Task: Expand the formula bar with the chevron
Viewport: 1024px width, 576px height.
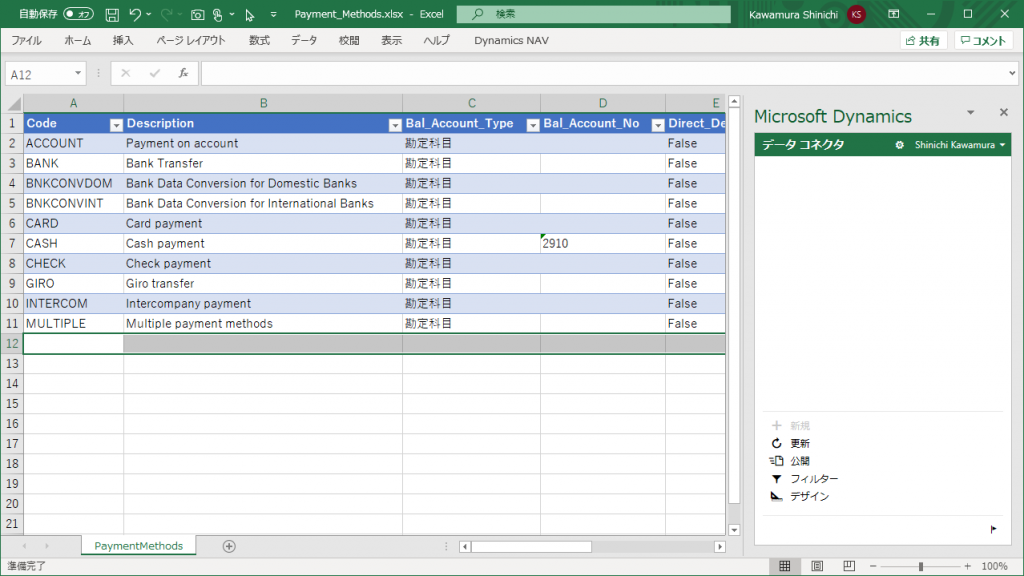Action: [x=1012, y=73]
